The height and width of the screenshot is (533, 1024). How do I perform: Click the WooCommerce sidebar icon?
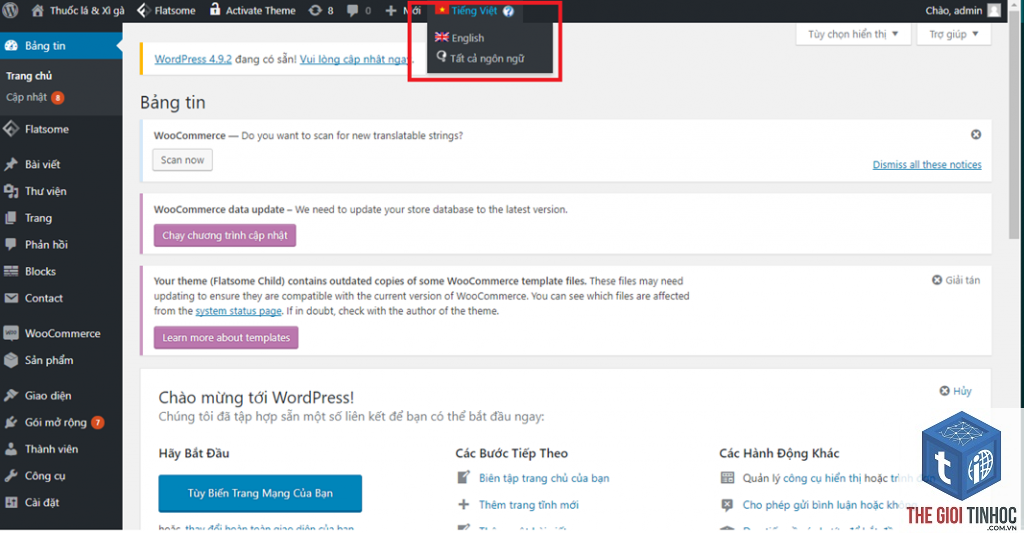tap(11, 333)
